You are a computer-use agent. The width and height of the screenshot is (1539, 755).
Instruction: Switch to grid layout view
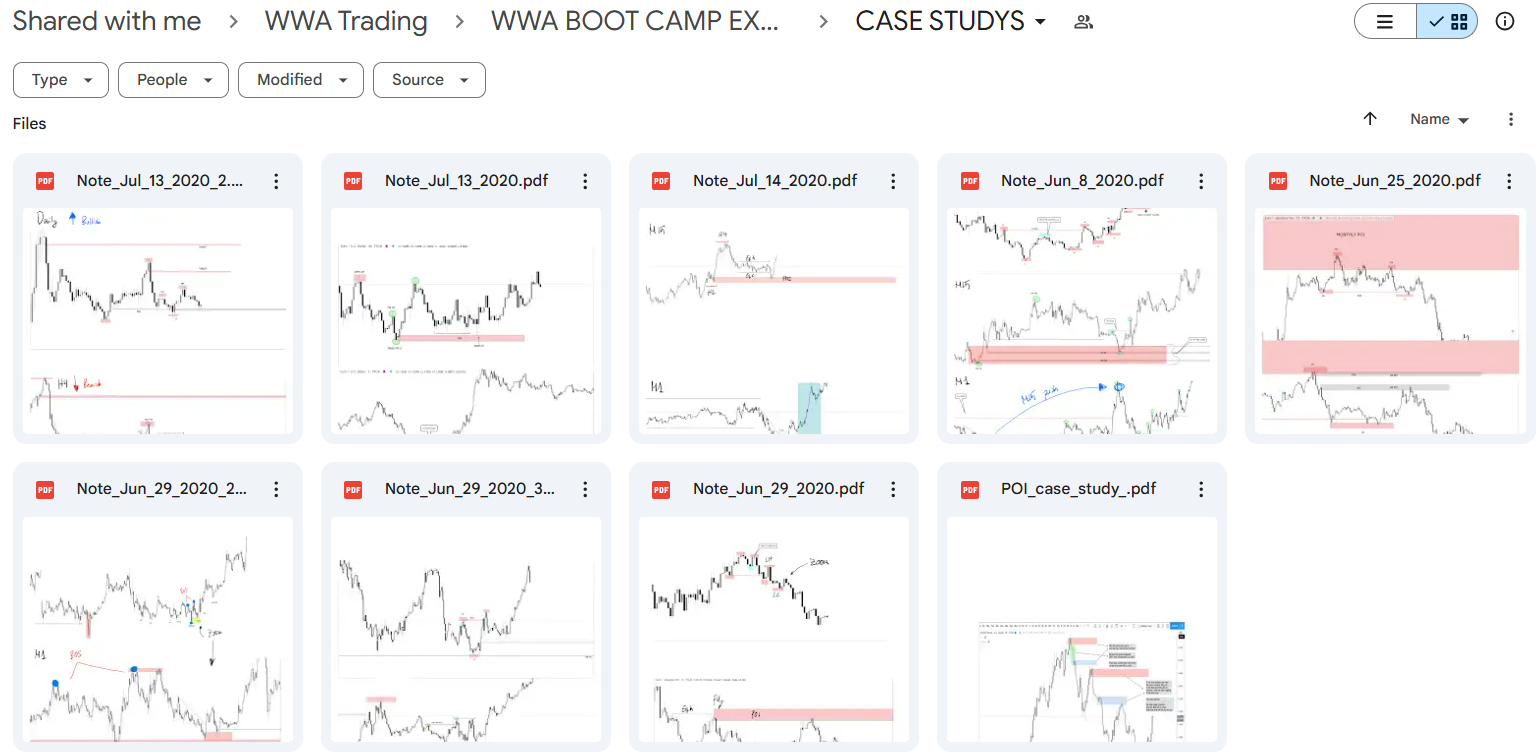(1447, 21)
